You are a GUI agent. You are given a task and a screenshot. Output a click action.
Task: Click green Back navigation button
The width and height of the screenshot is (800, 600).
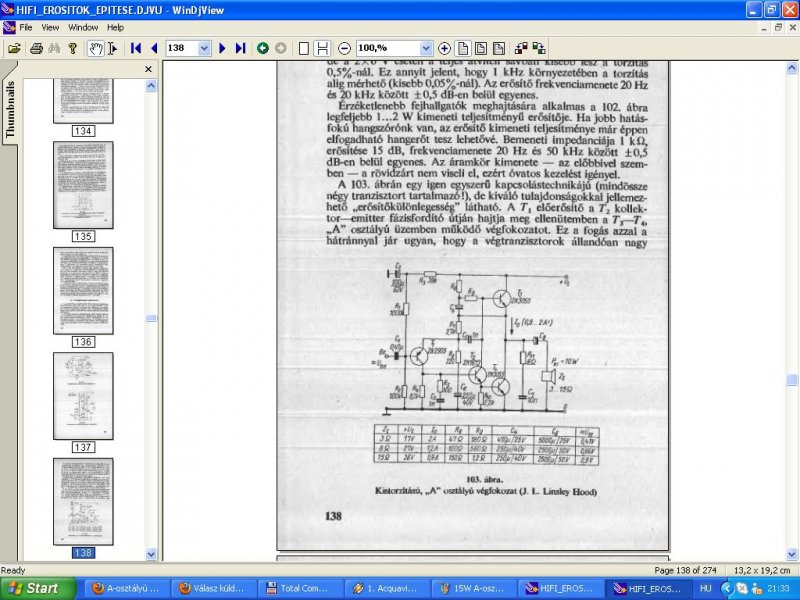pos(263,48)
